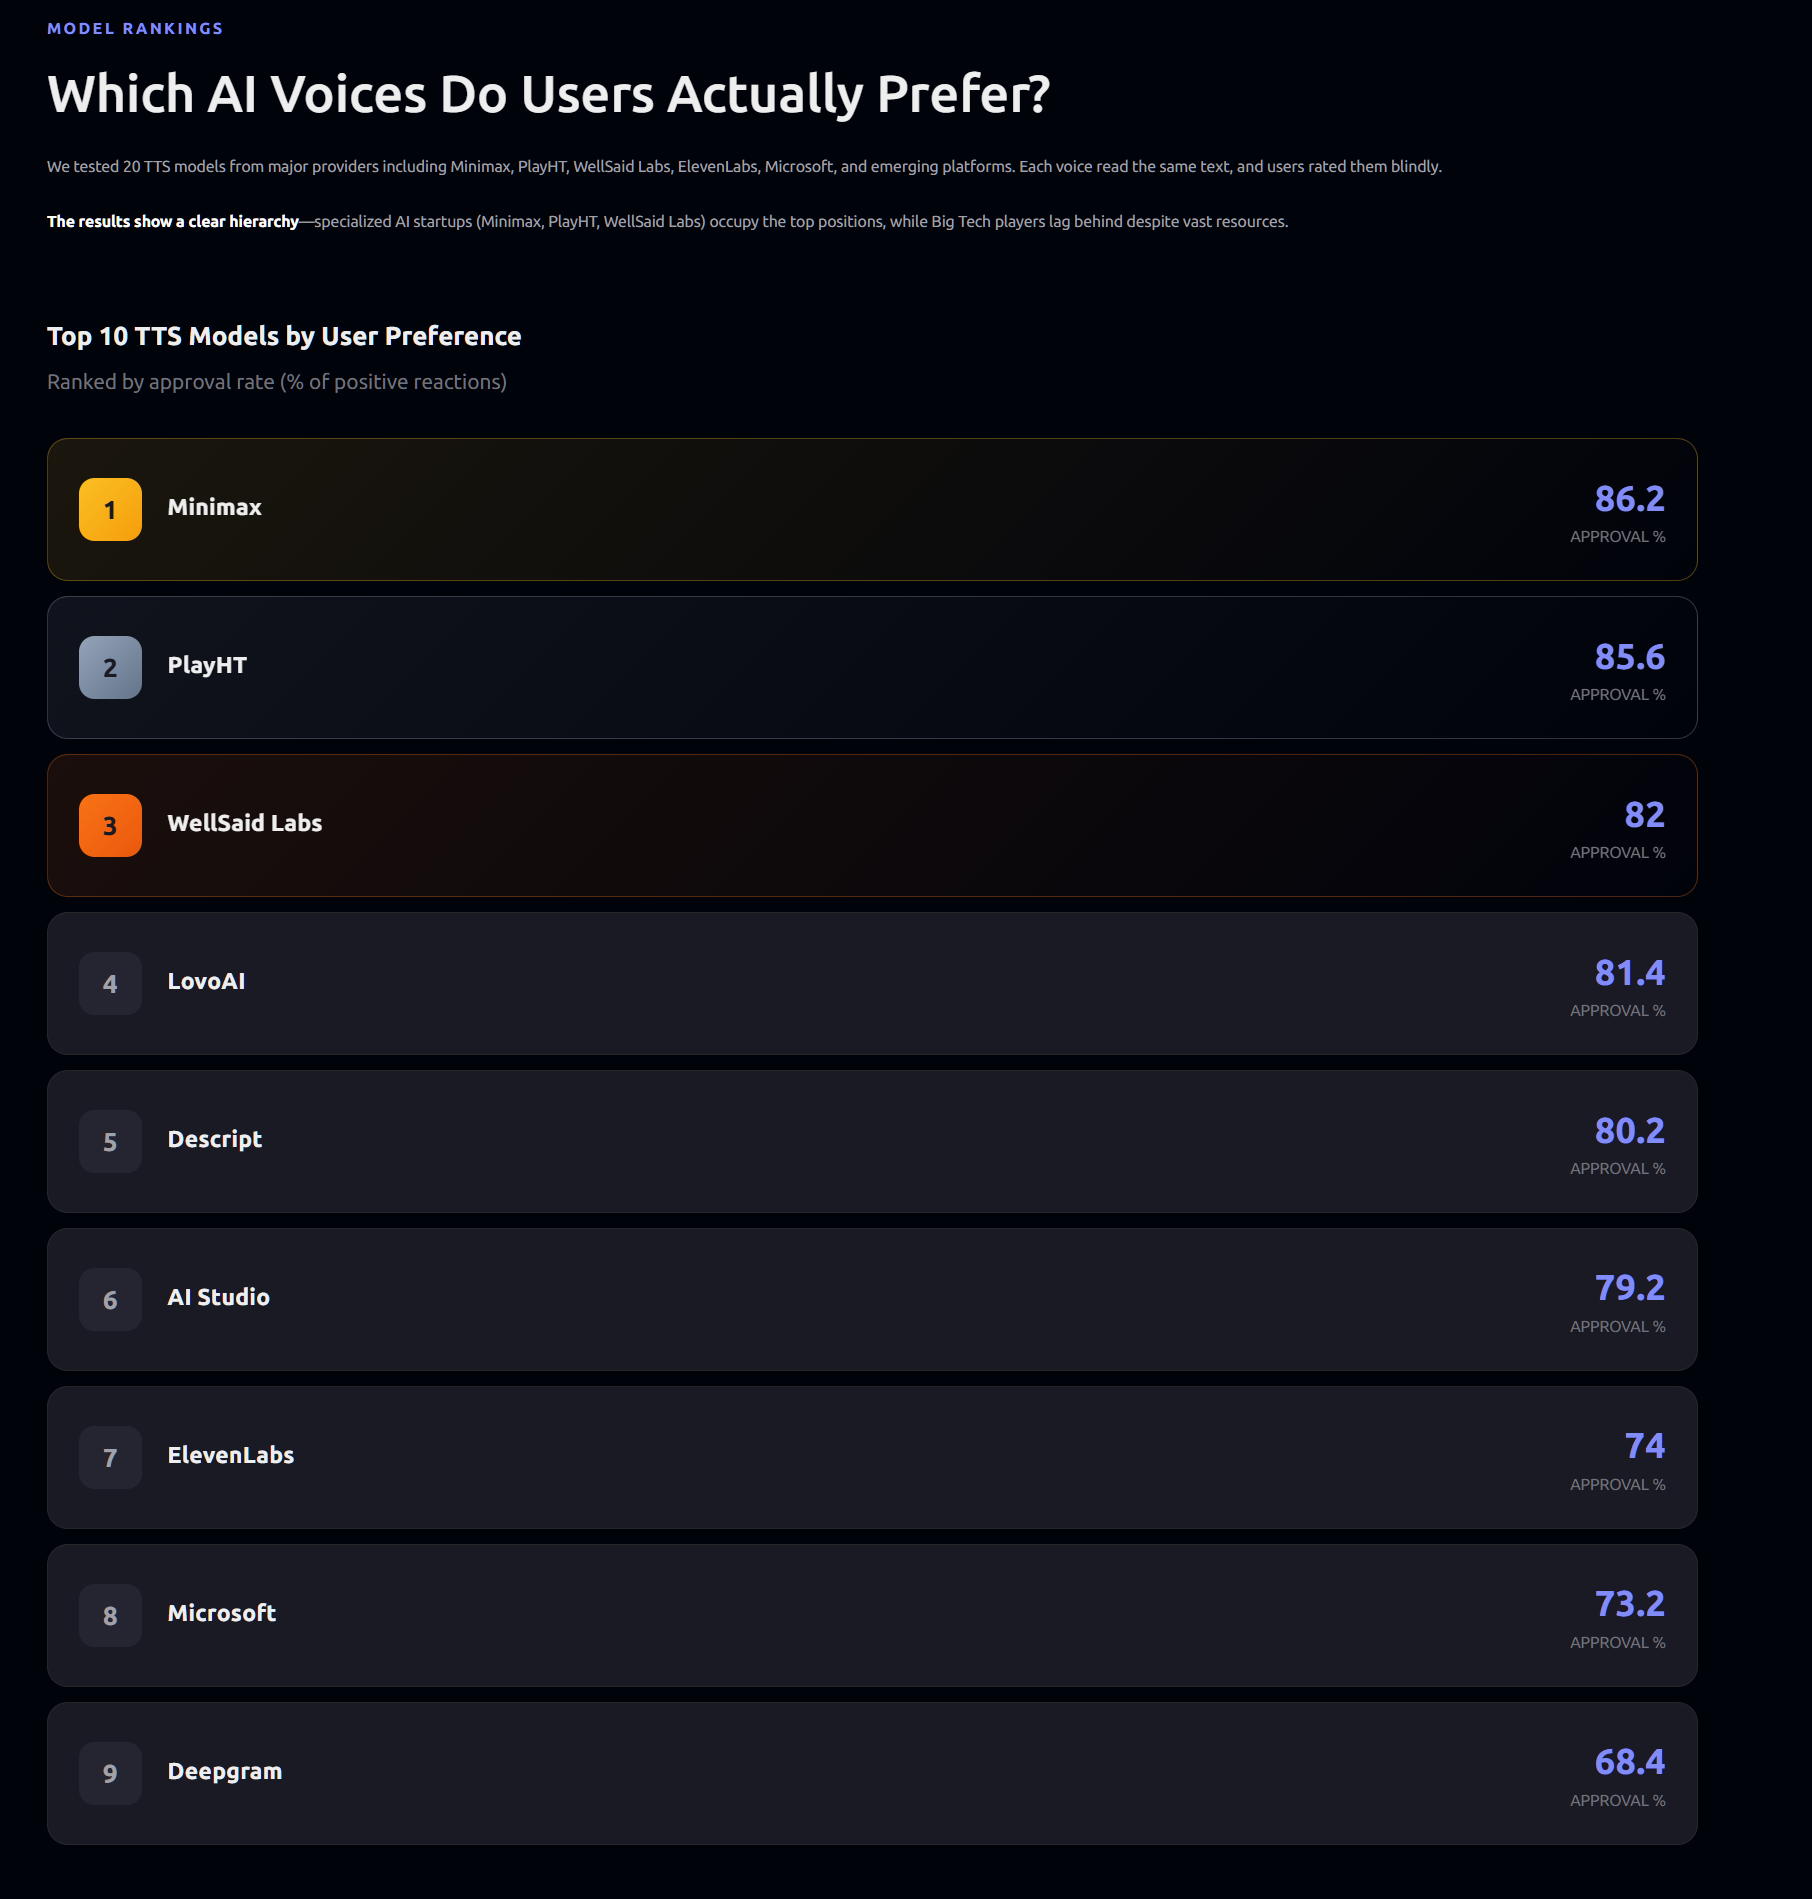Viewport: 1812px width, 1899px height.
Task: Click the rank 7 badge beside ElevenLabs
Action: [110, 1457]
